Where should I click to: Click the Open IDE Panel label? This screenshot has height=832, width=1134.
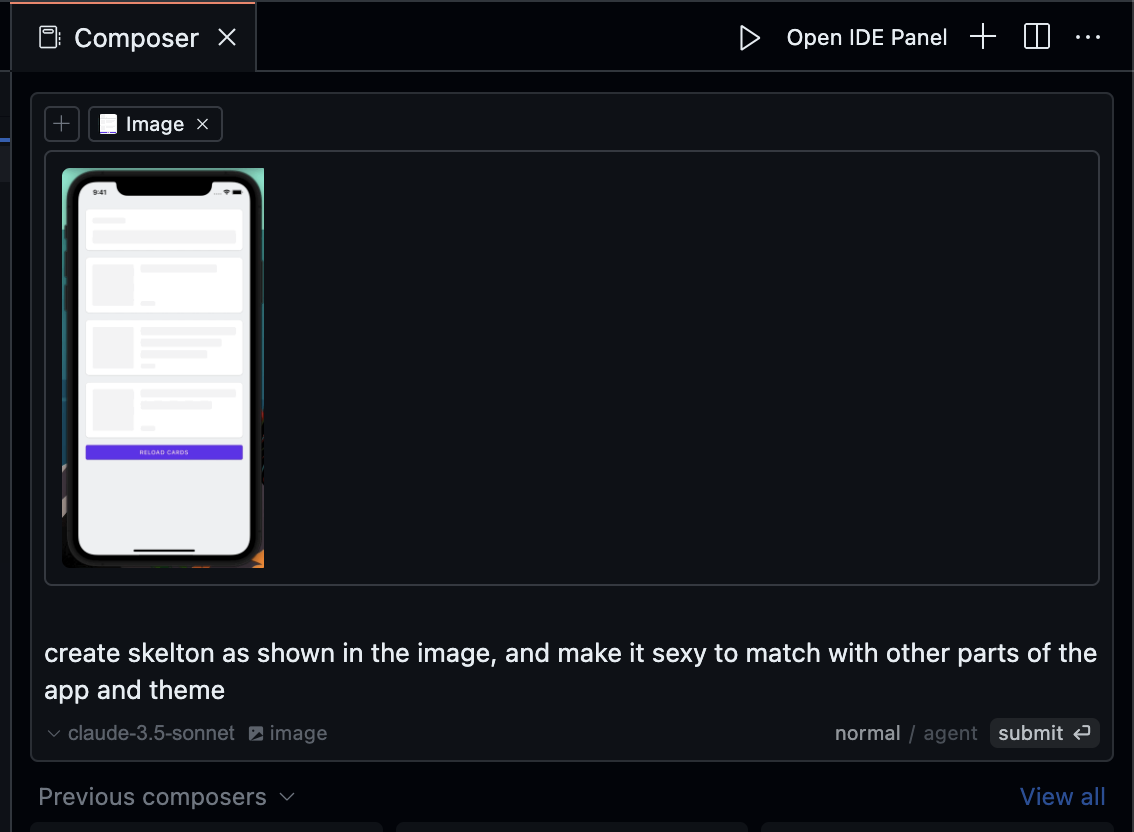[866, 38]
